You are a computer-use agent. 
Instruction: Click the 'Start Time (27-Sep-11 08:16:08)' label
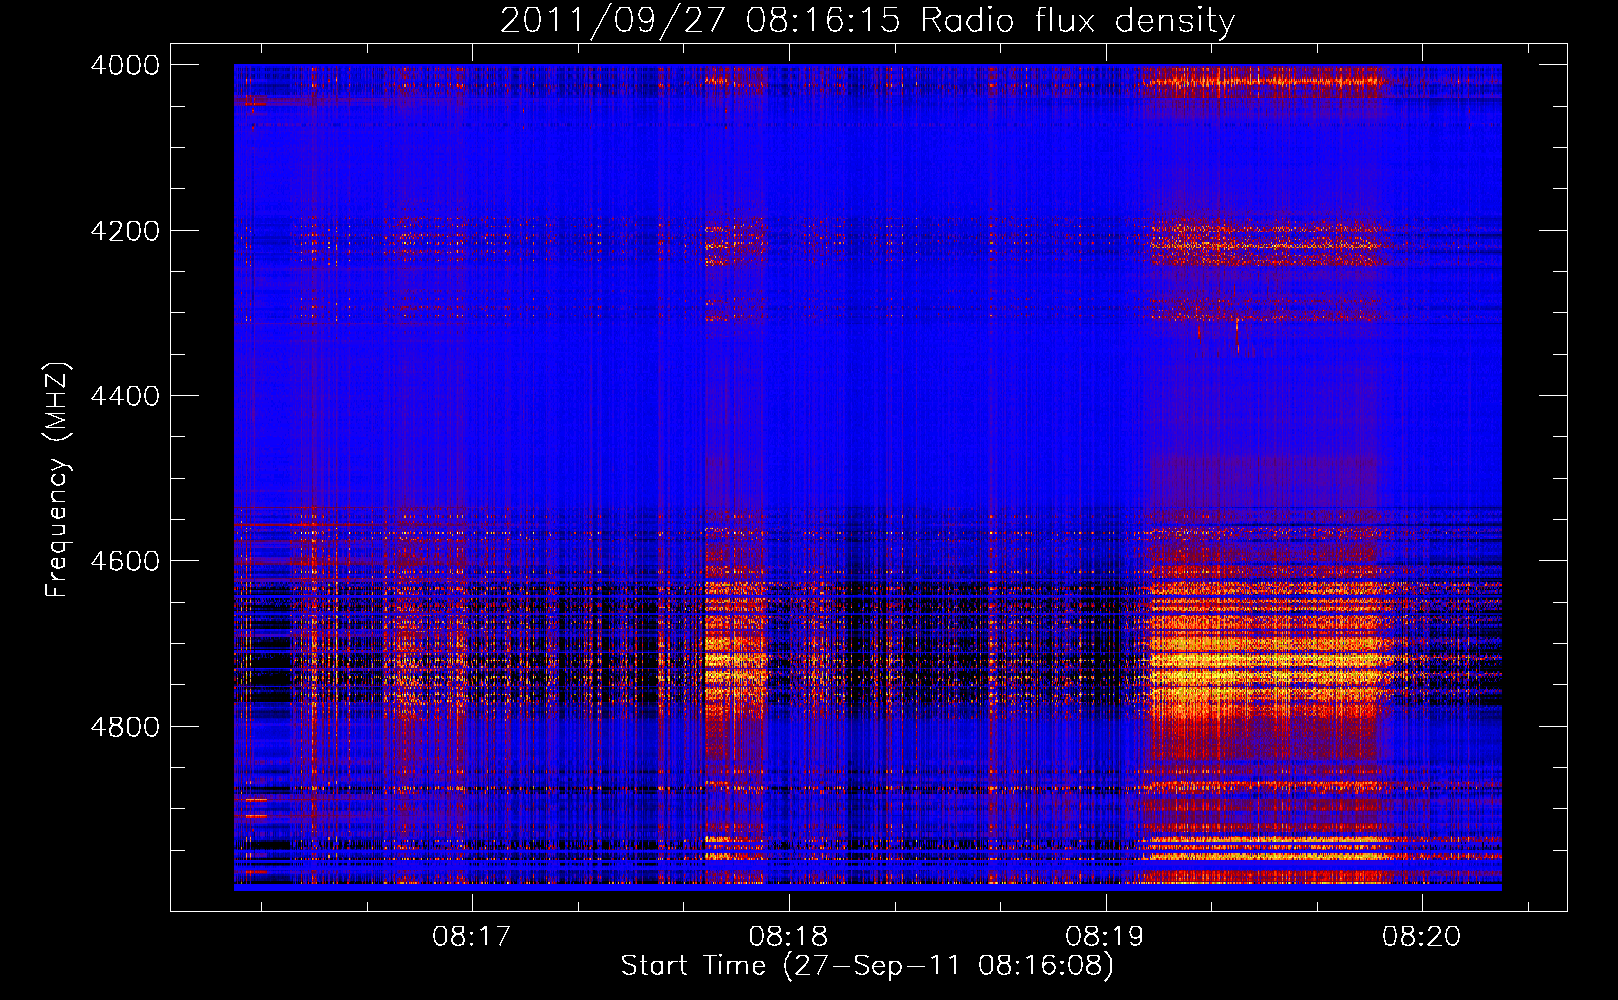[867, 966]
